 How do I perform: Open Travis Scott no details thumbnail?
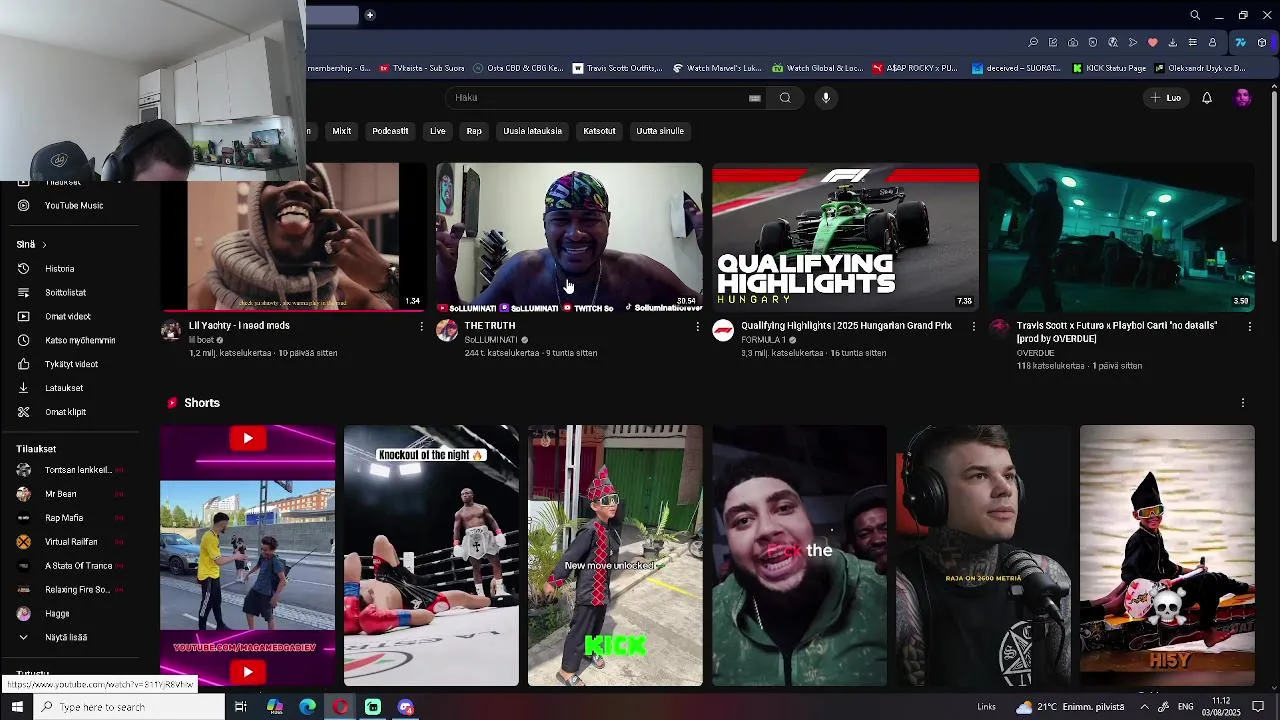coord(1121,237)
